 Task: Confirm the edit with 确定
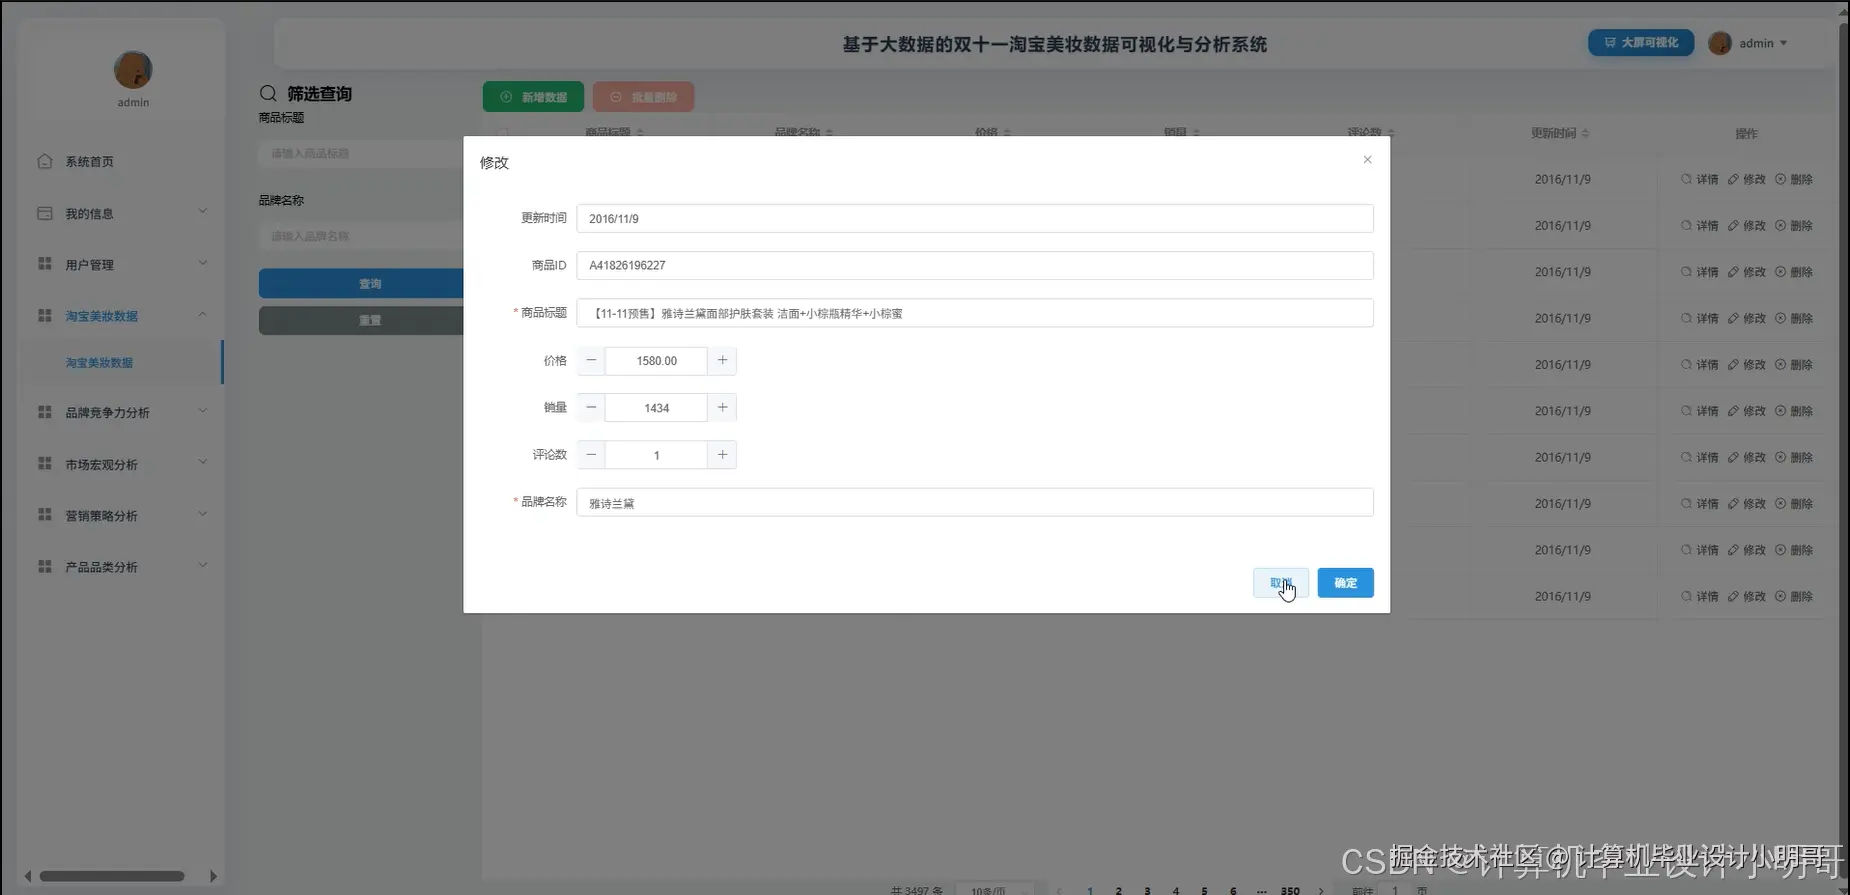[x=1345, y=583]
